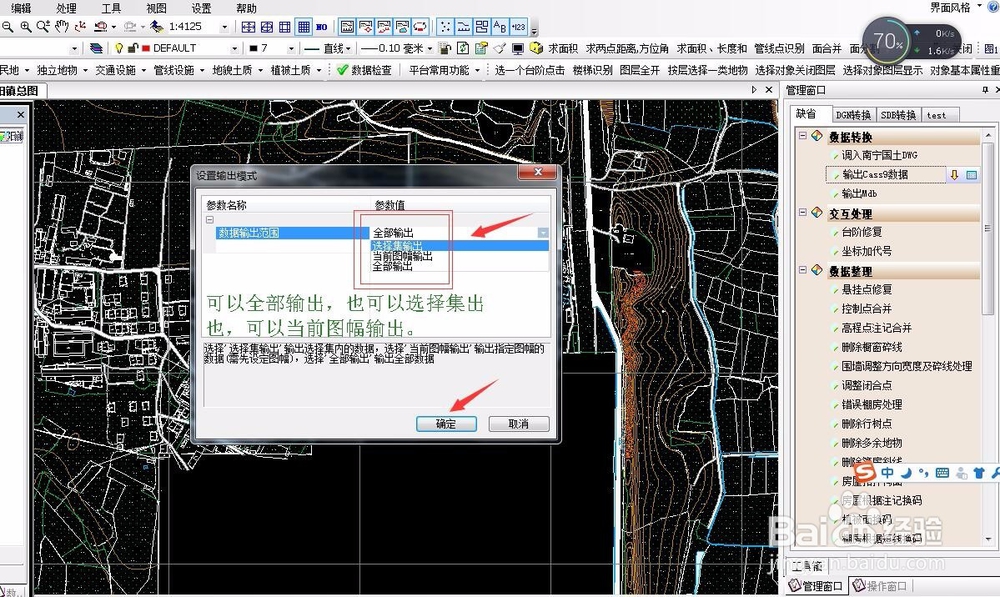Click the 数据转换 group diamond icon

[817, 136]
